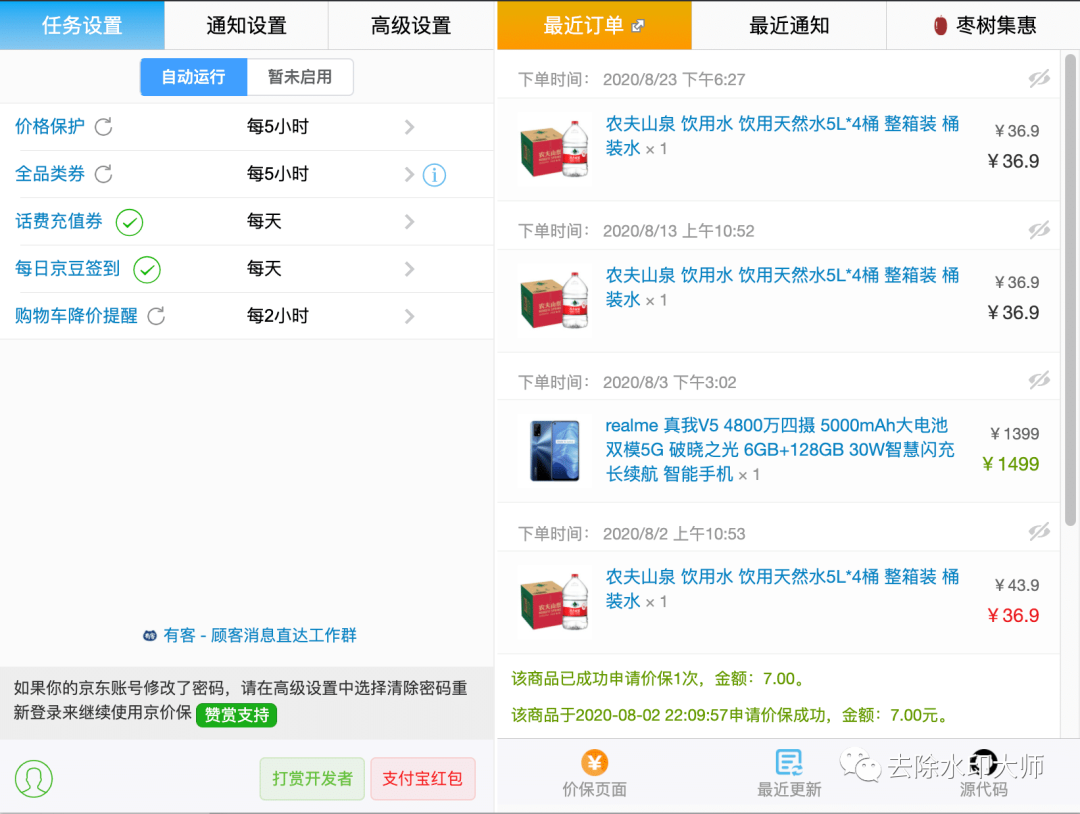This screenshot has width=1080, height=814.
Task: Click the realme phone product thumbnail
Action: pos(555,450)
